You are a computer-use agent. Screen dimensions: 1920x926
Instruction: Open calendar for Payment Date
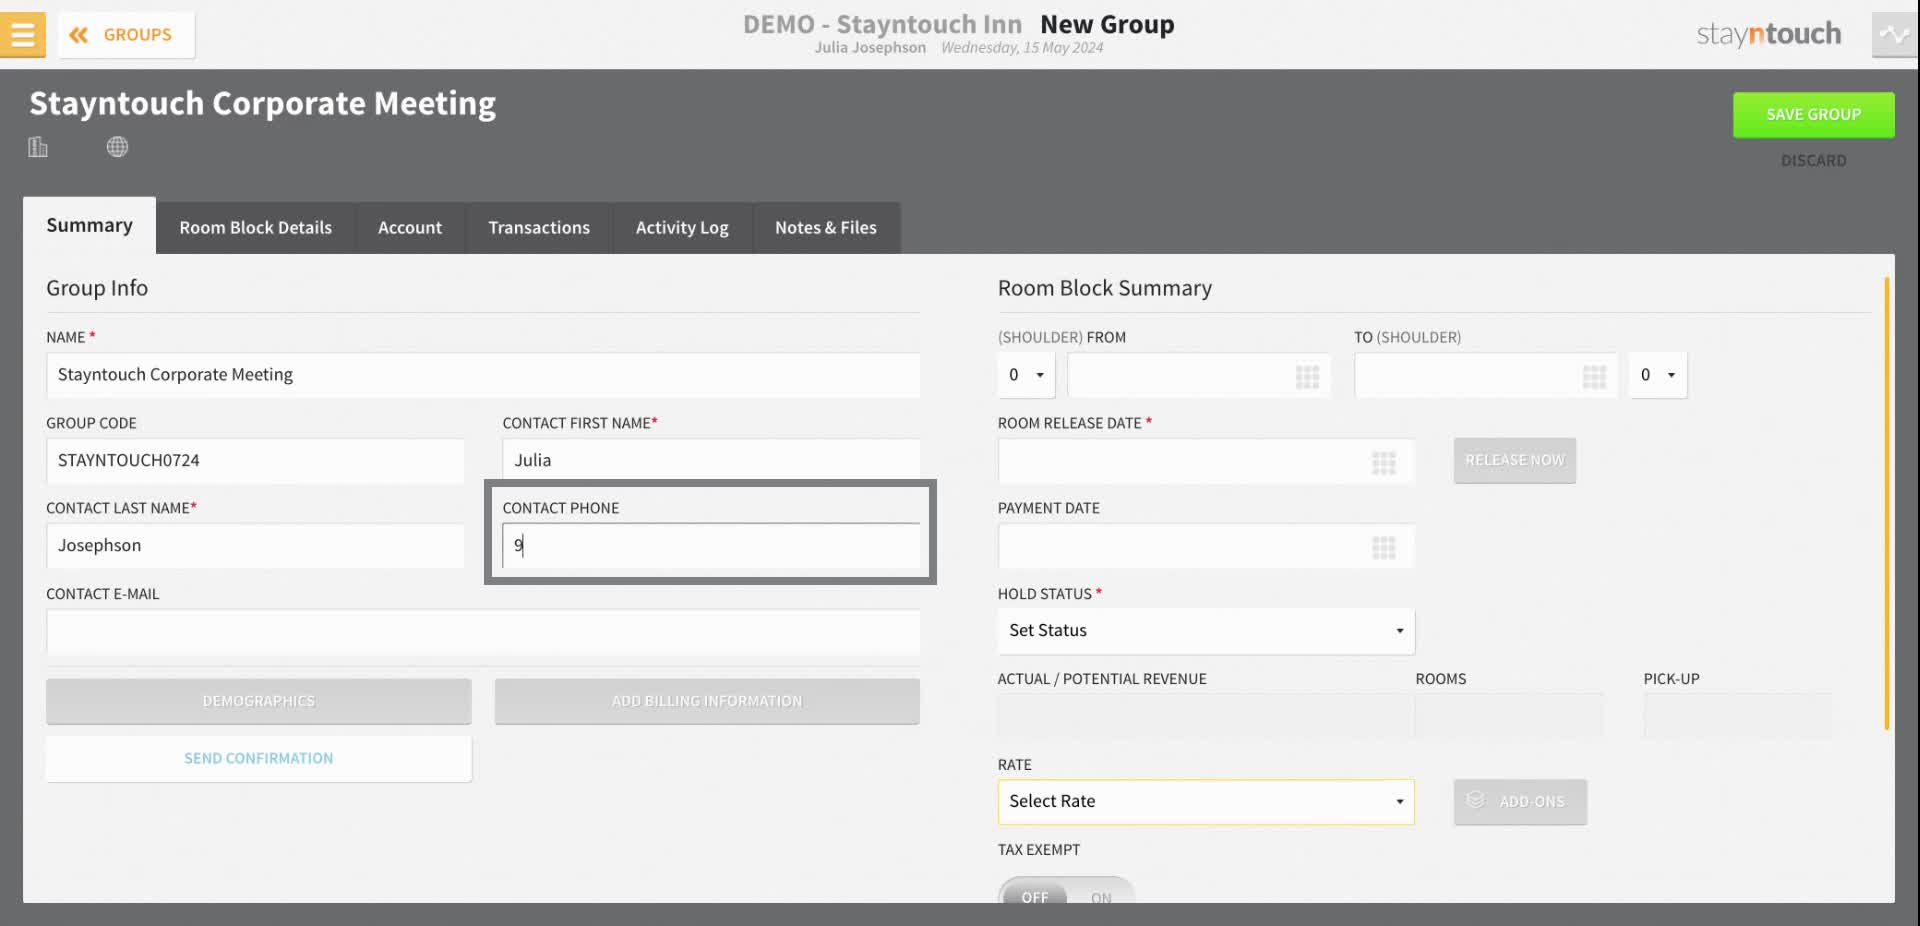(1383, 547)
